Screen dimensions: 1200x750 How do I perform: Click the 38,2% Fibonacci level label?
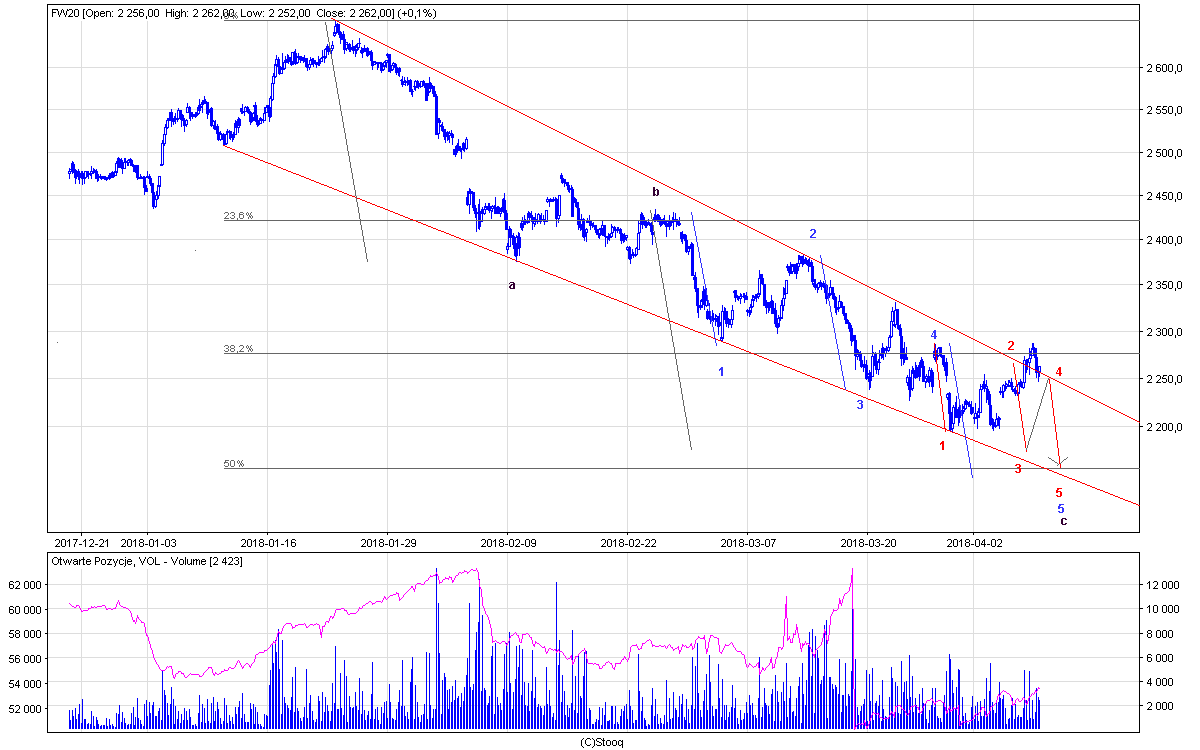[238, 349]
